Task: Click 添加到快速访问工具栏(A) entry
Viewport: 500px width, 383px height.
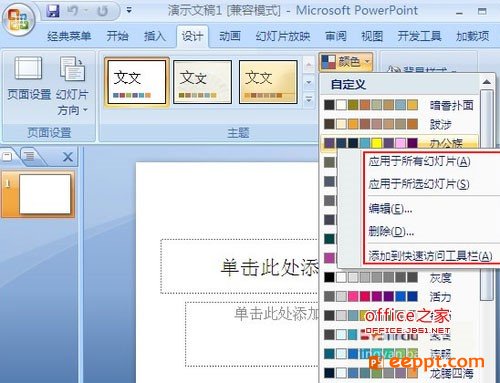Action: tap(430, 256)
